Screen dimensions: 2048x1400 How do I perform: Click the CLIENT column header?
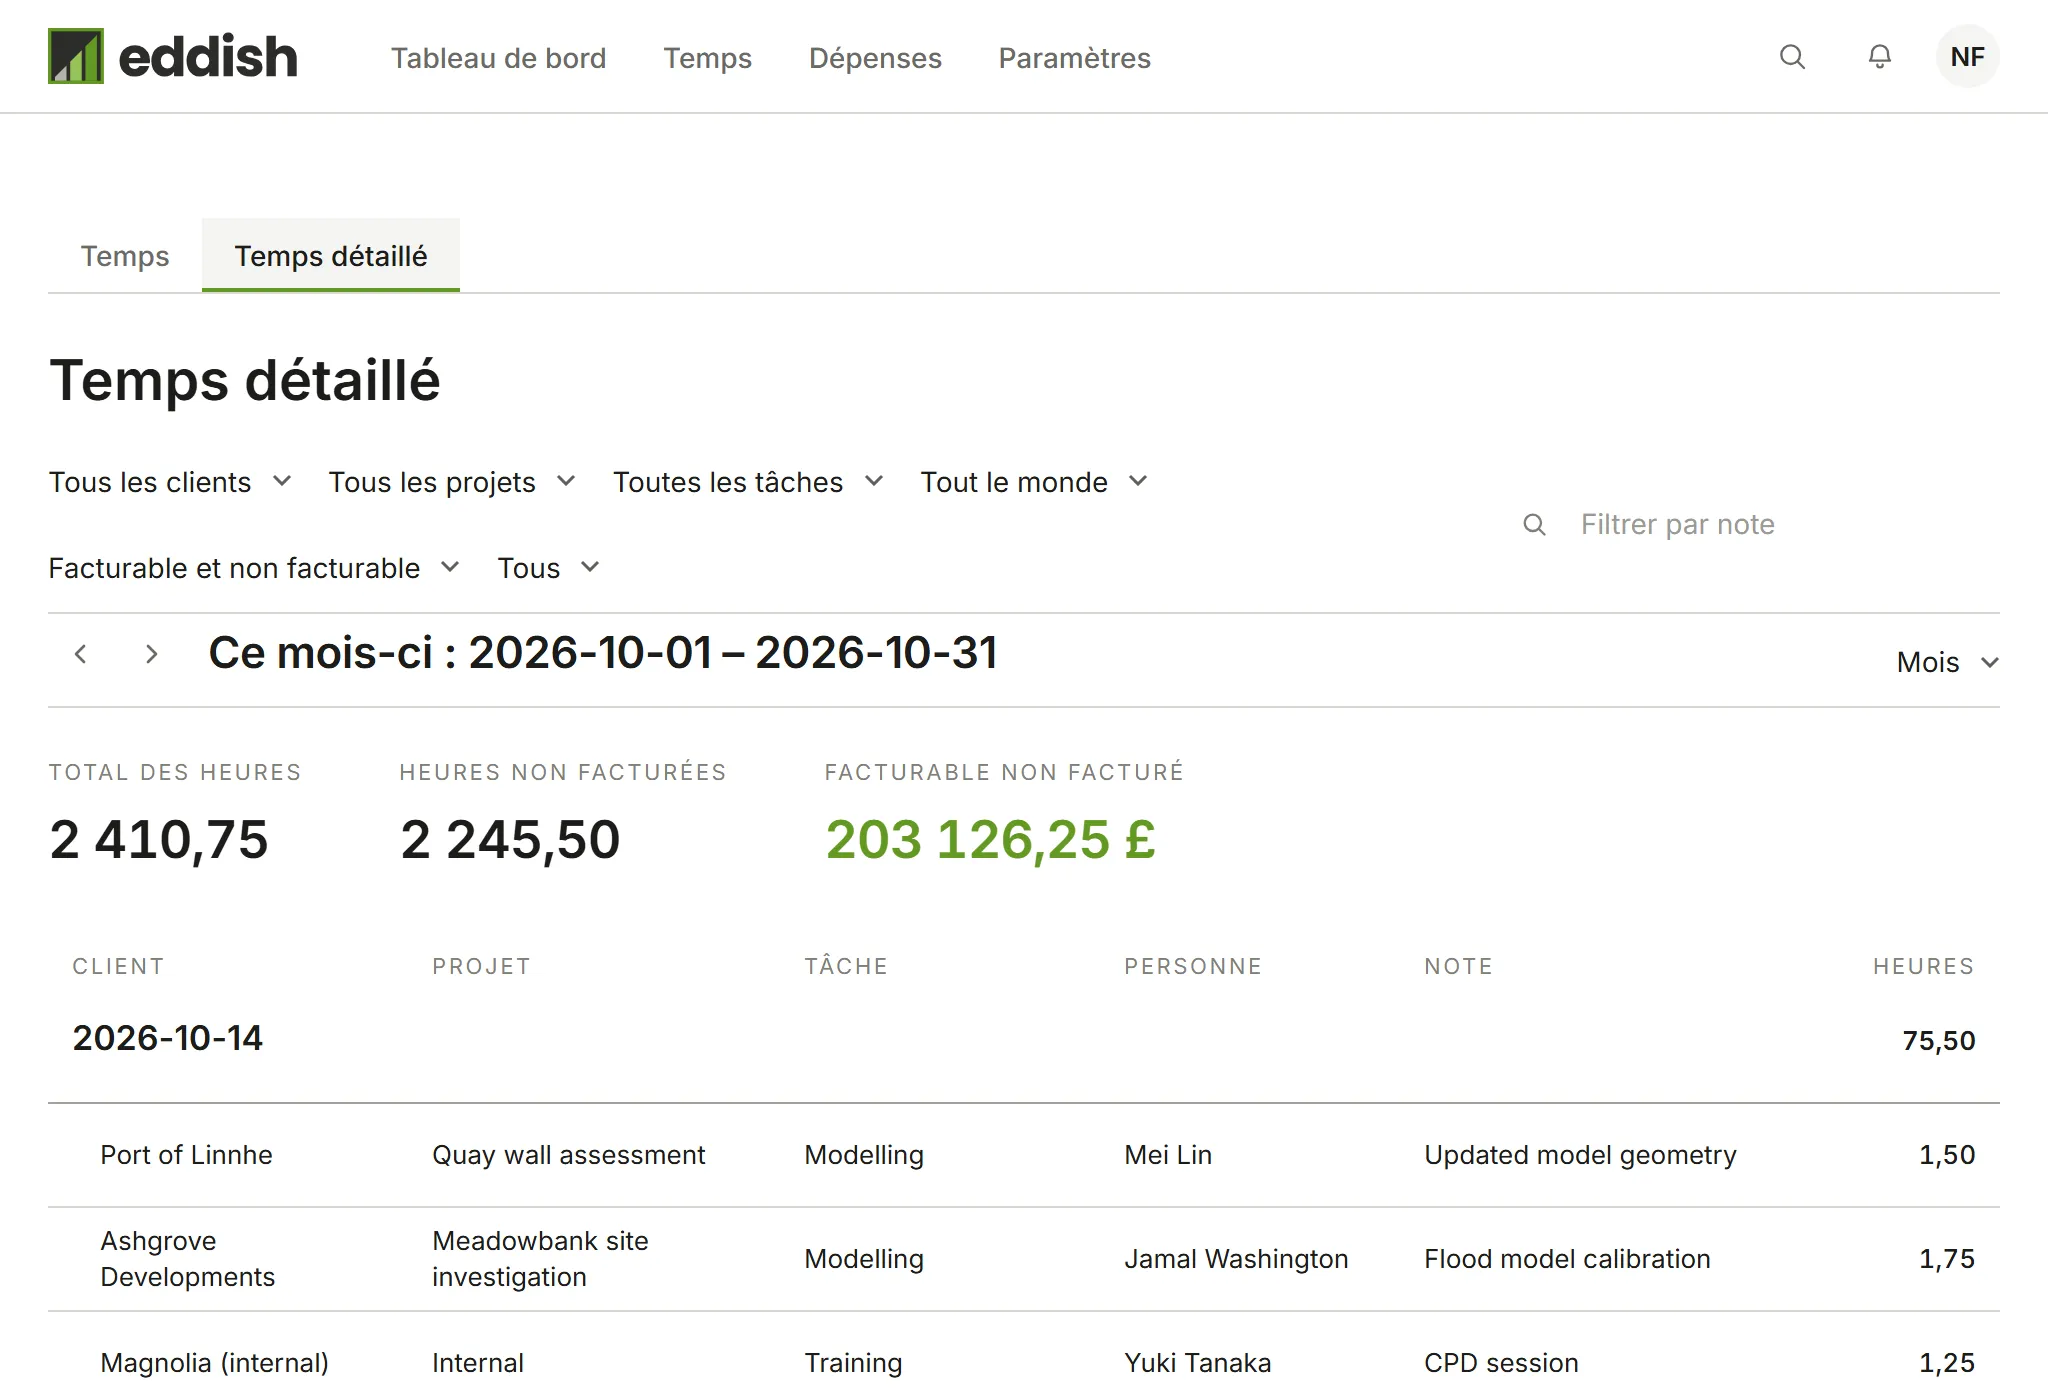[118, 966]
